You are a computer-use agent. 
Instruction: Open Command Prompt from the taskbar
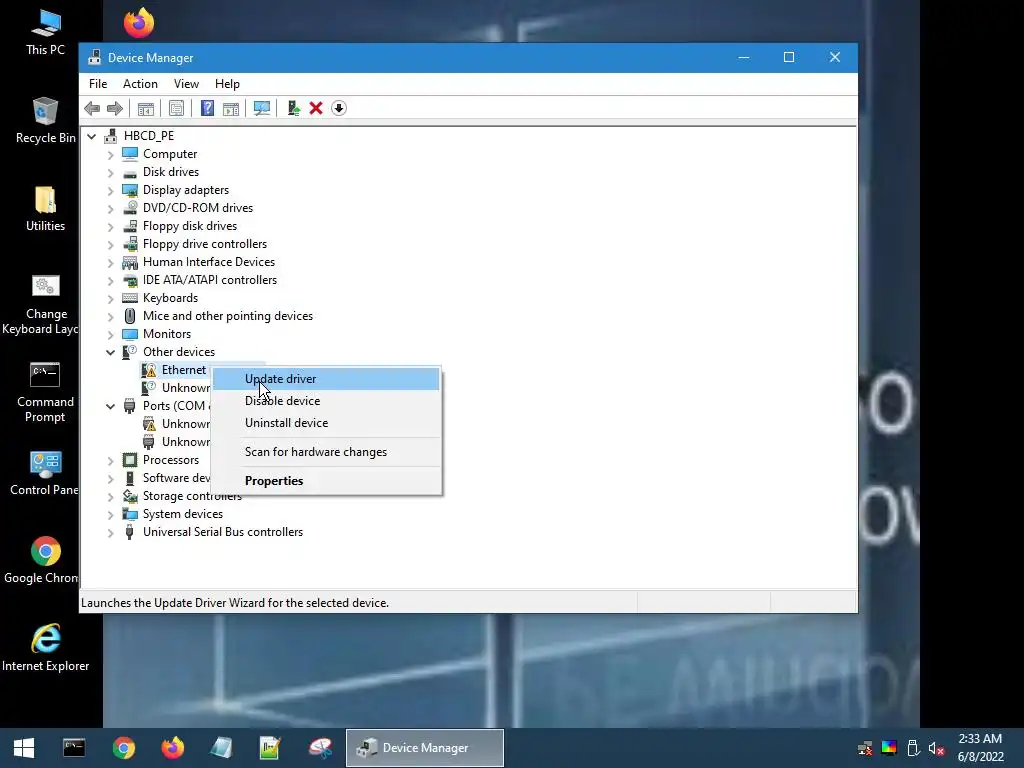point(74,748)
